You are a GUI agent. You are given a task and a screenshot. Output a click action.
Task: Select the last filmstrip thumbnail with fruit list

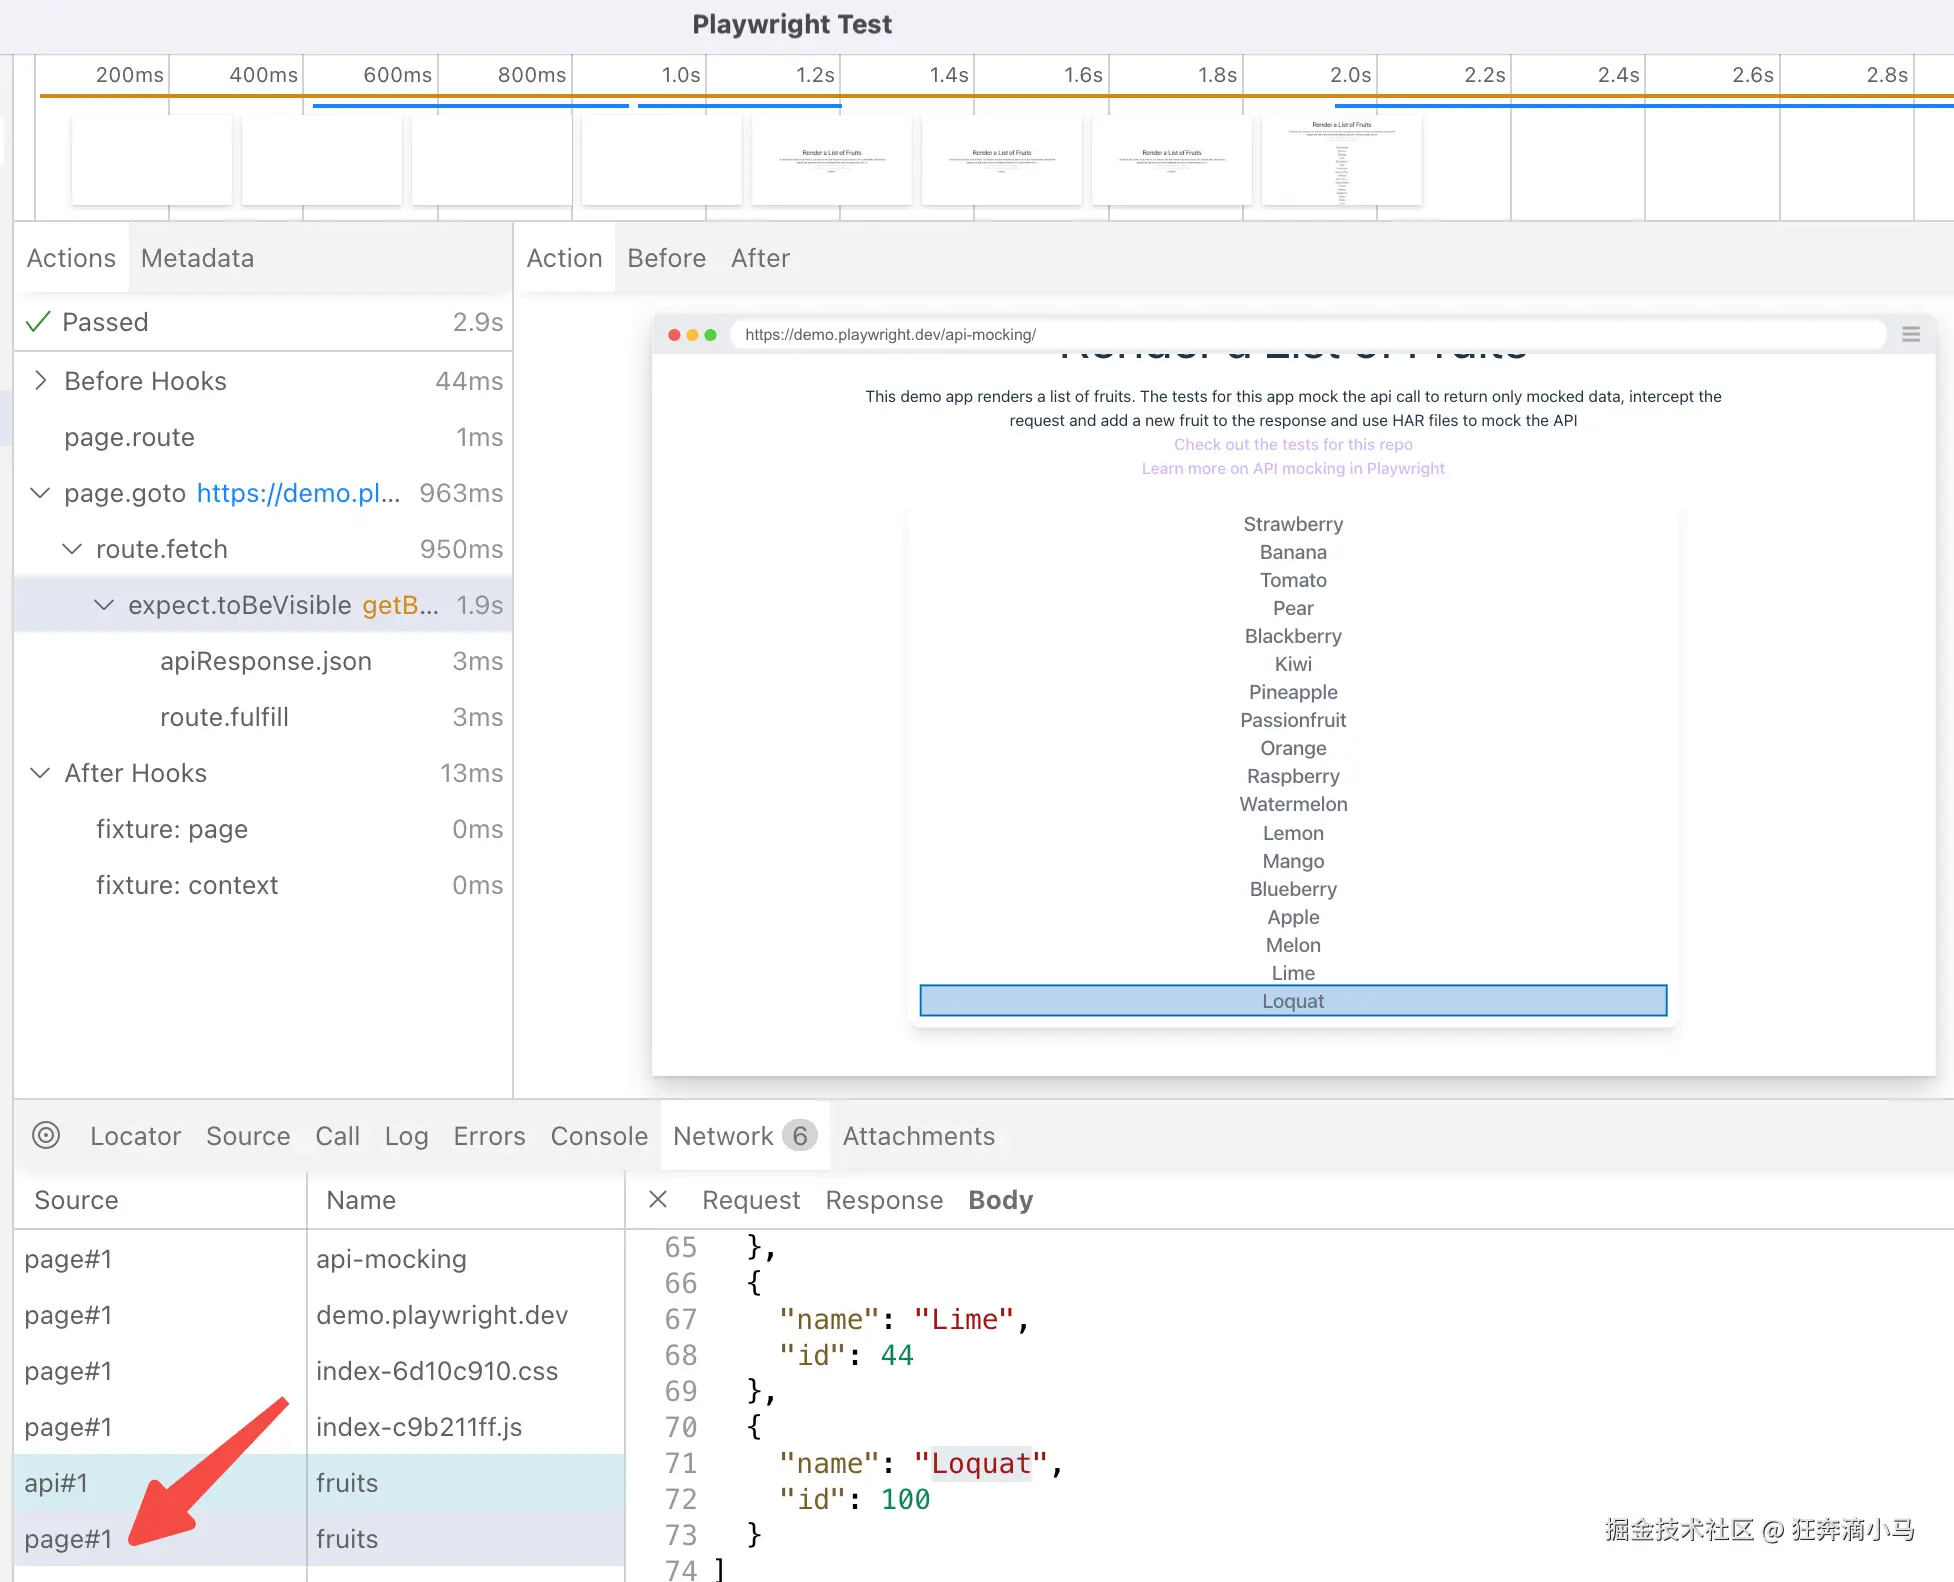[x=1341, y=161]
